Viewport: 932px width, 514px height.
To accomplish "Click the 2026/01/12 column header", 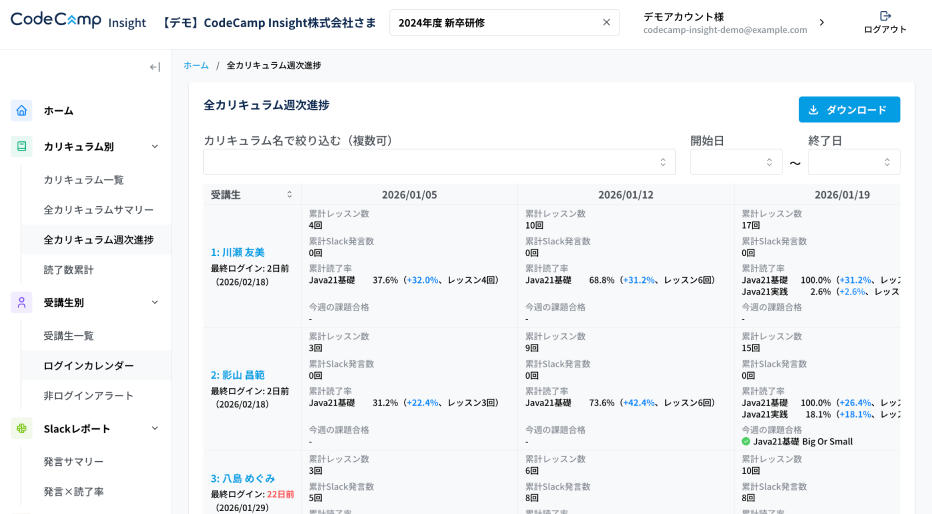I will (625, 194).
